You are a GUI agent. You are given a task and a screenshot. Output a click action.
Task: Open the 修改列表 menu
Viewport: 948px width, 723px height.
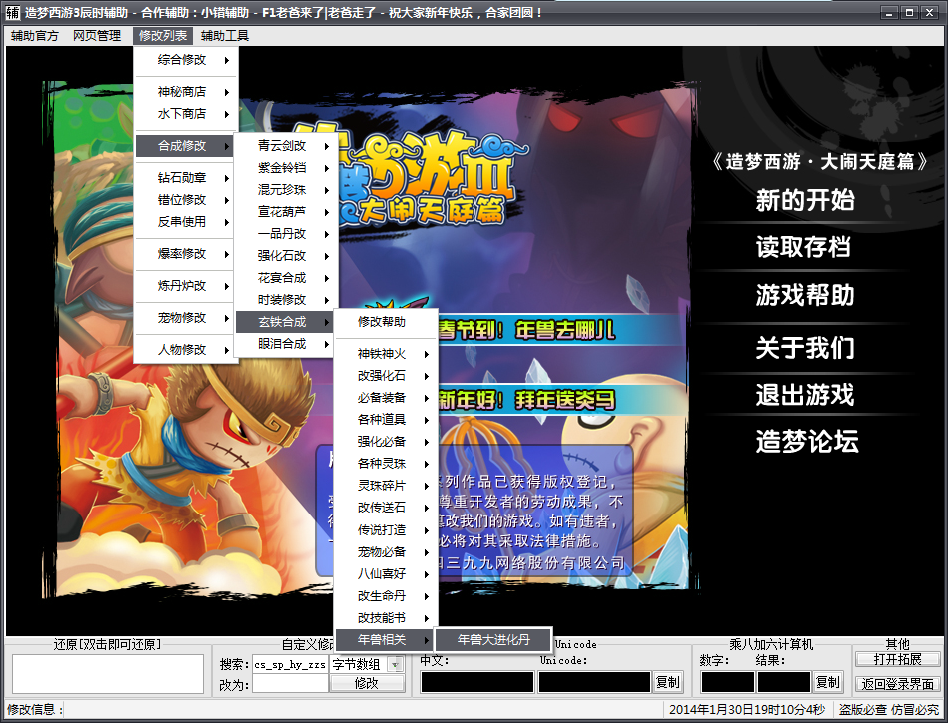coord(163,36)
